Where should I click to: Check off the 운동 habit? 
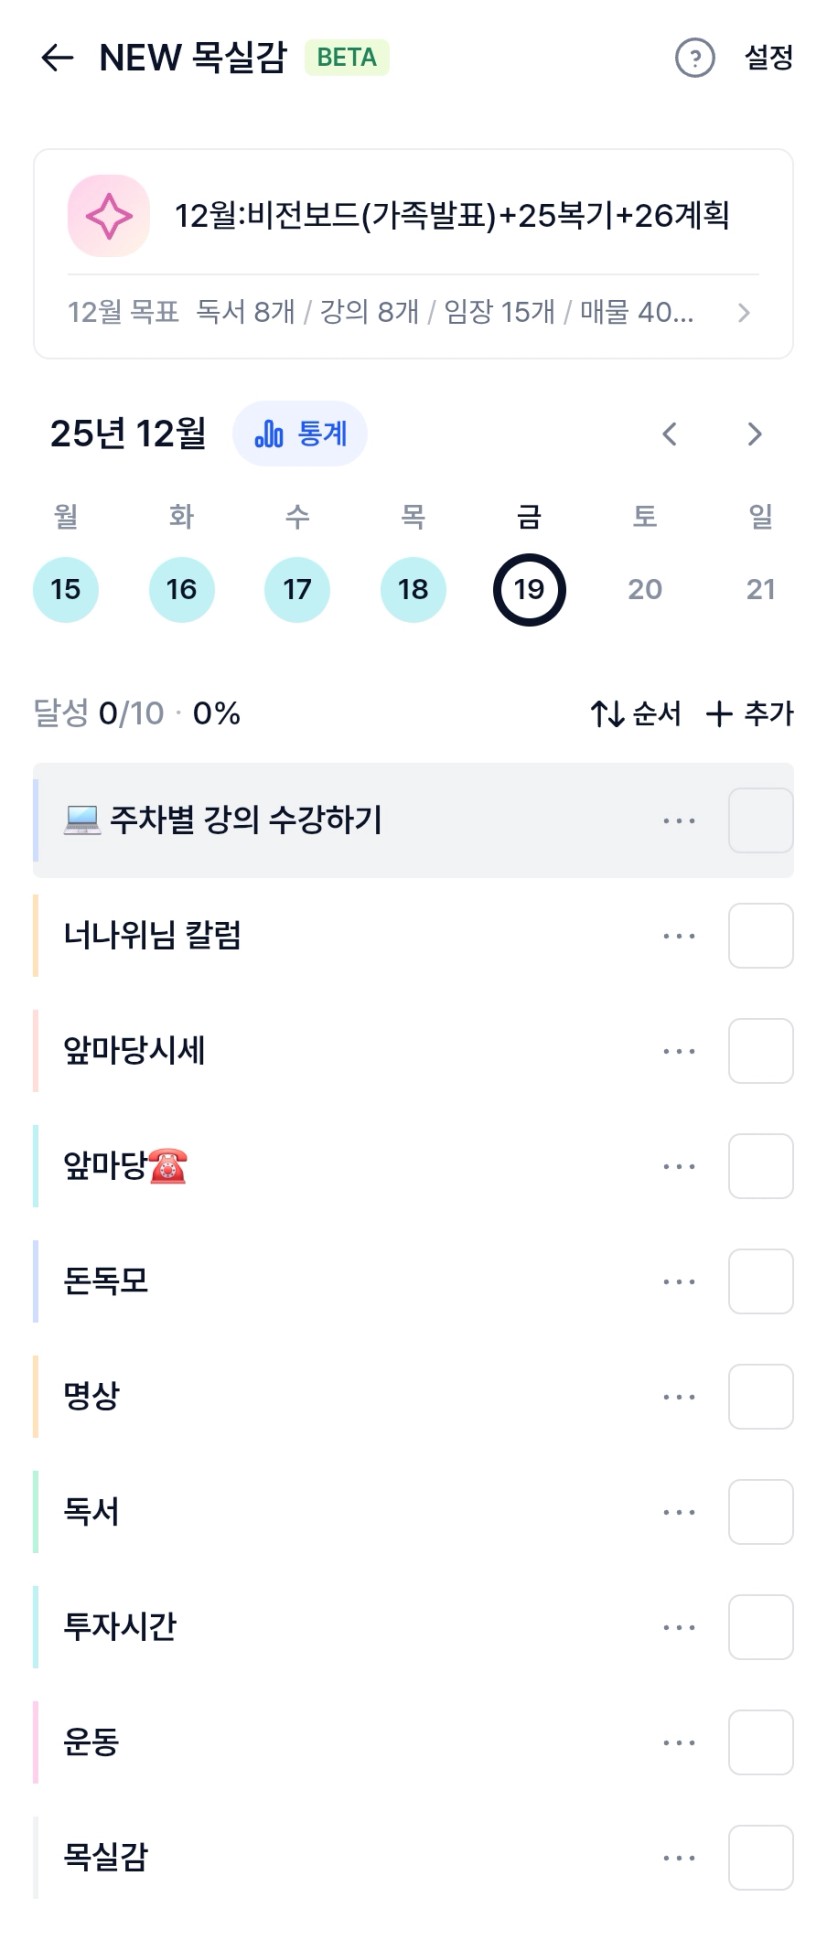pos(760,1743)
